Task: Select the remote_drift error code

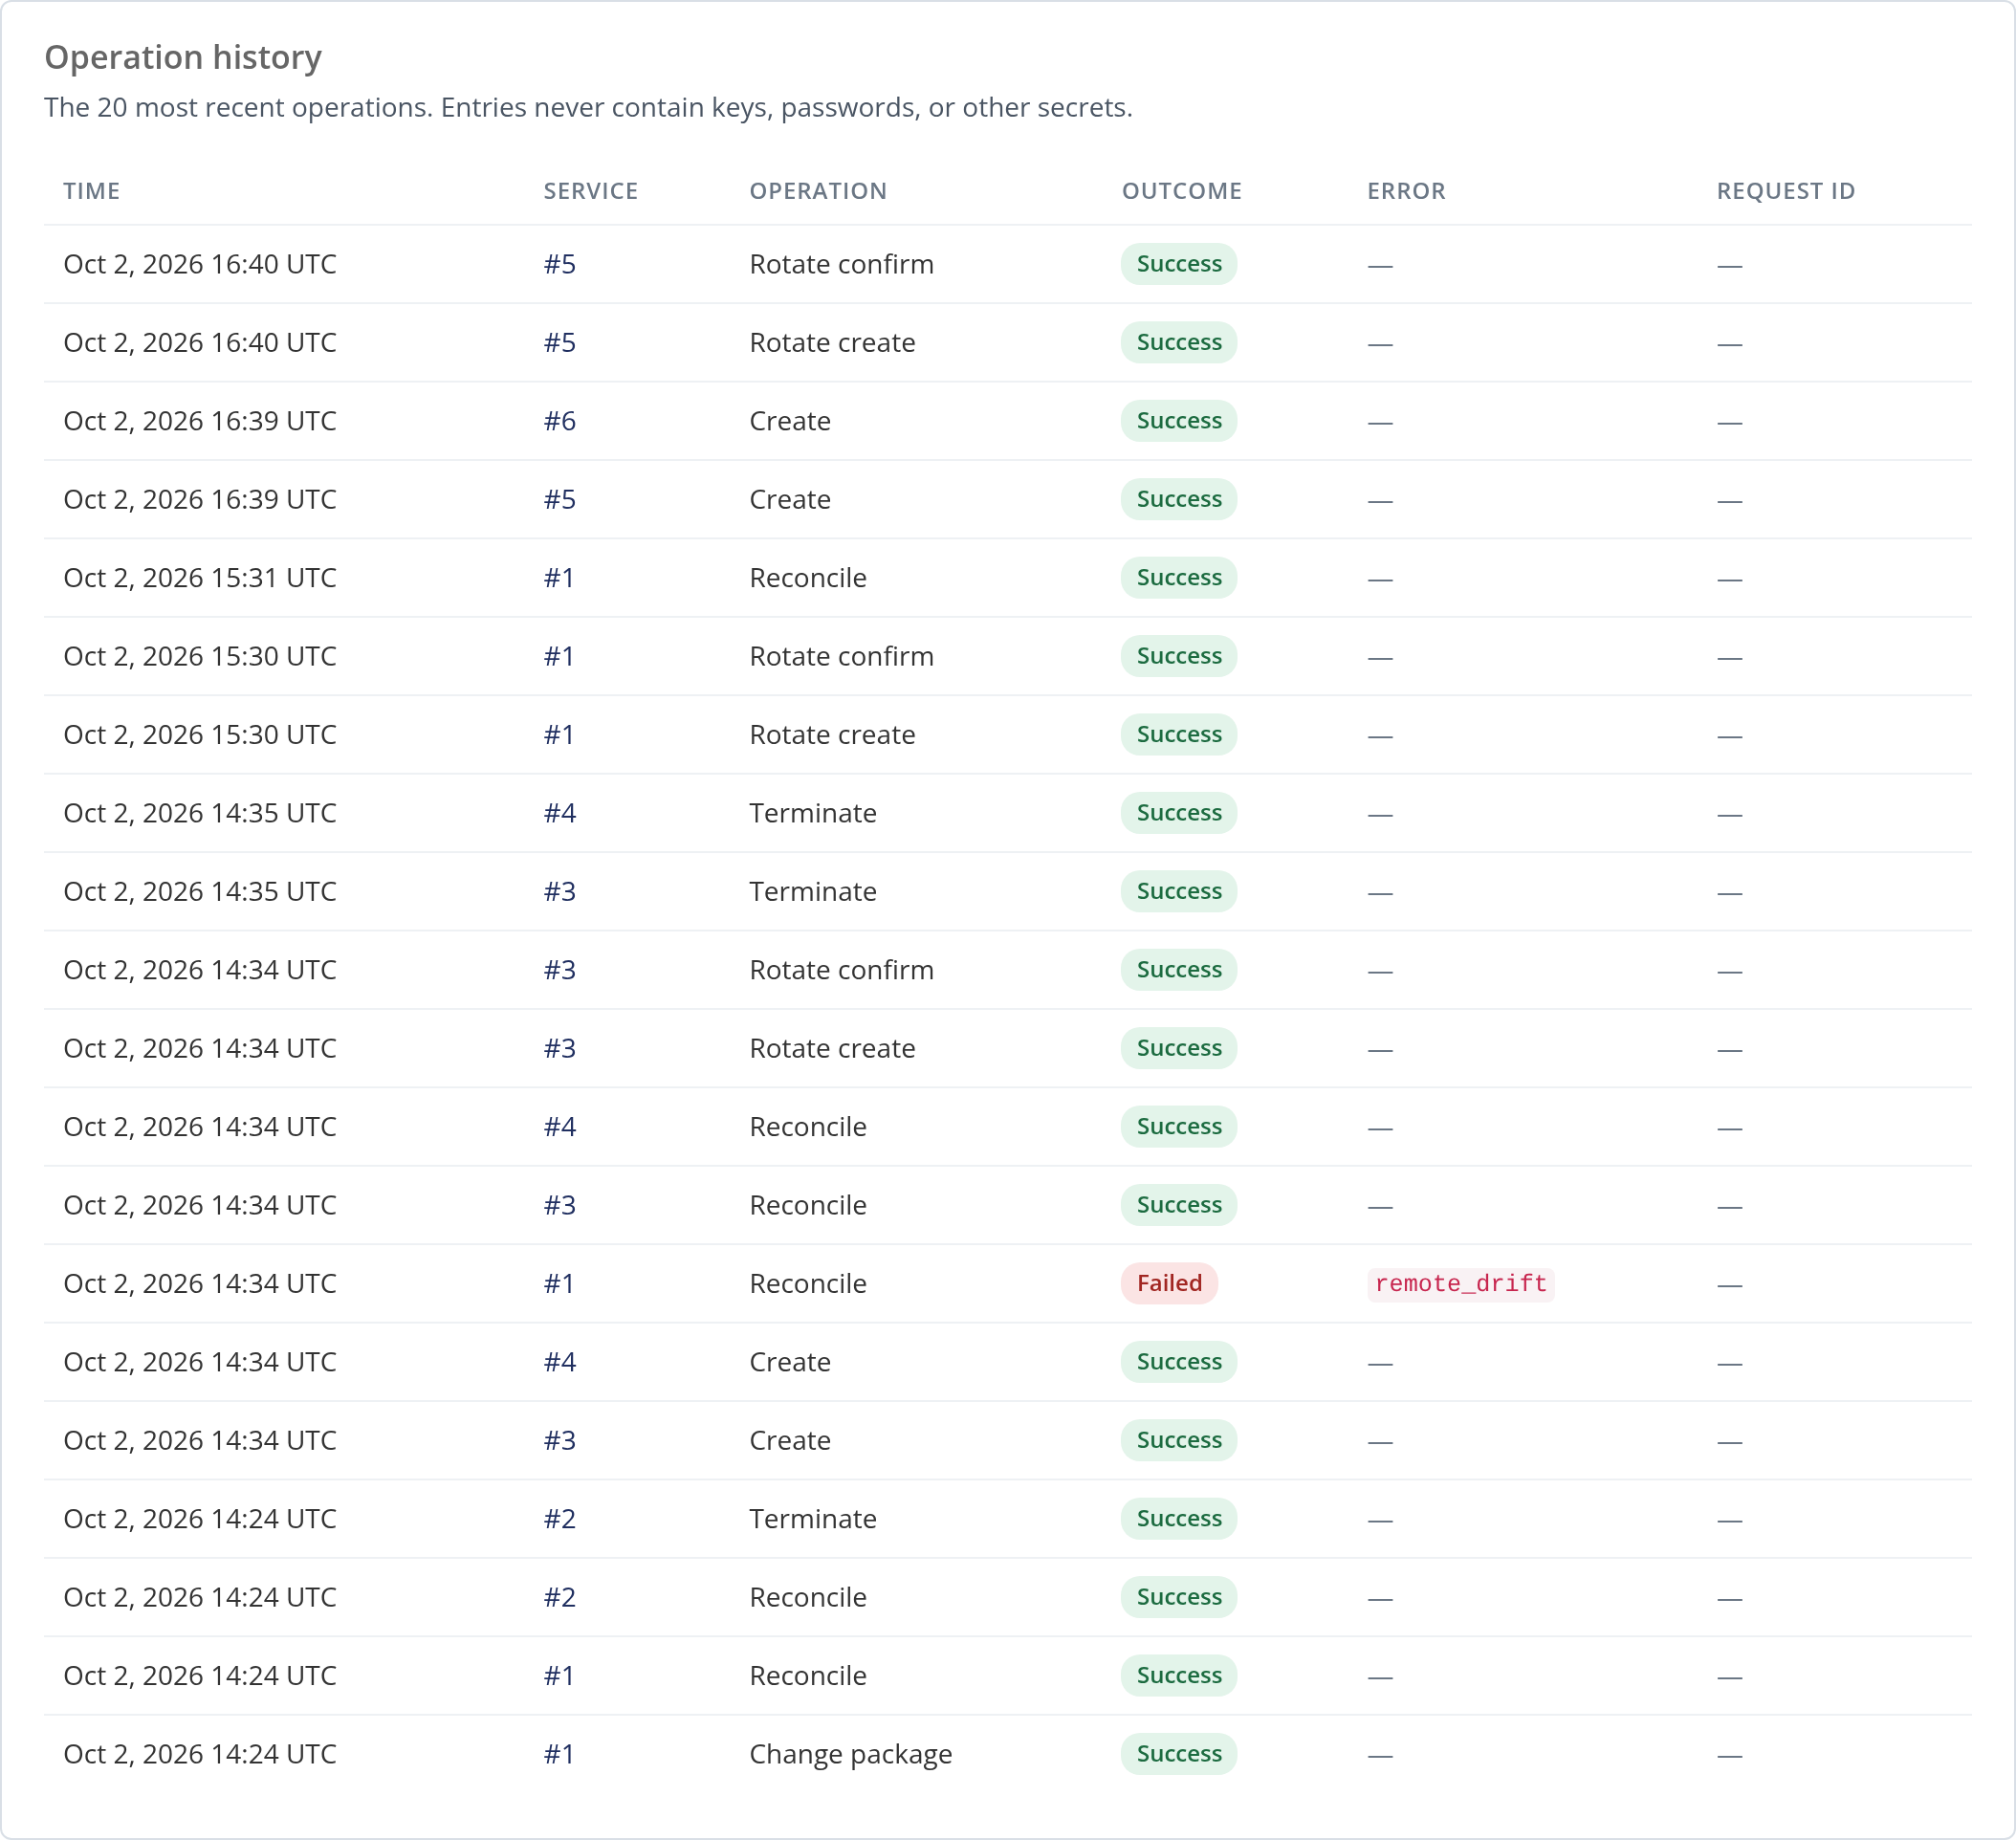Action: [x=1460, y=1283]
